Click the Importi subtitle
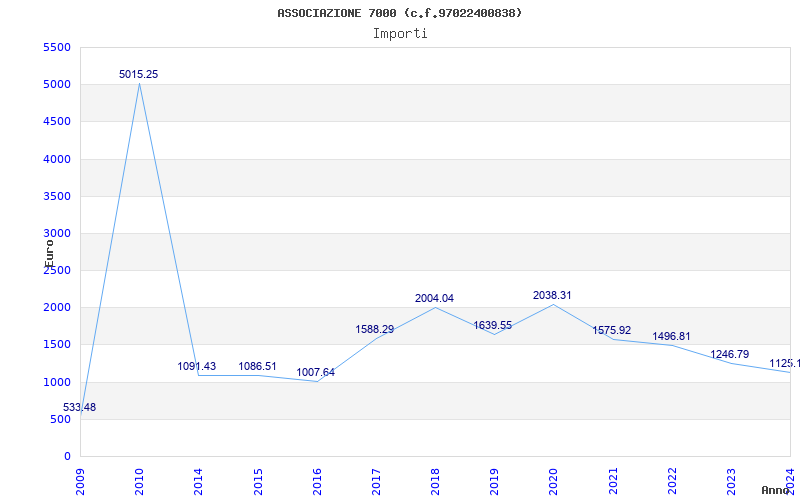The width and height of the screenshot is (800, 500). (x=400, y=34)
